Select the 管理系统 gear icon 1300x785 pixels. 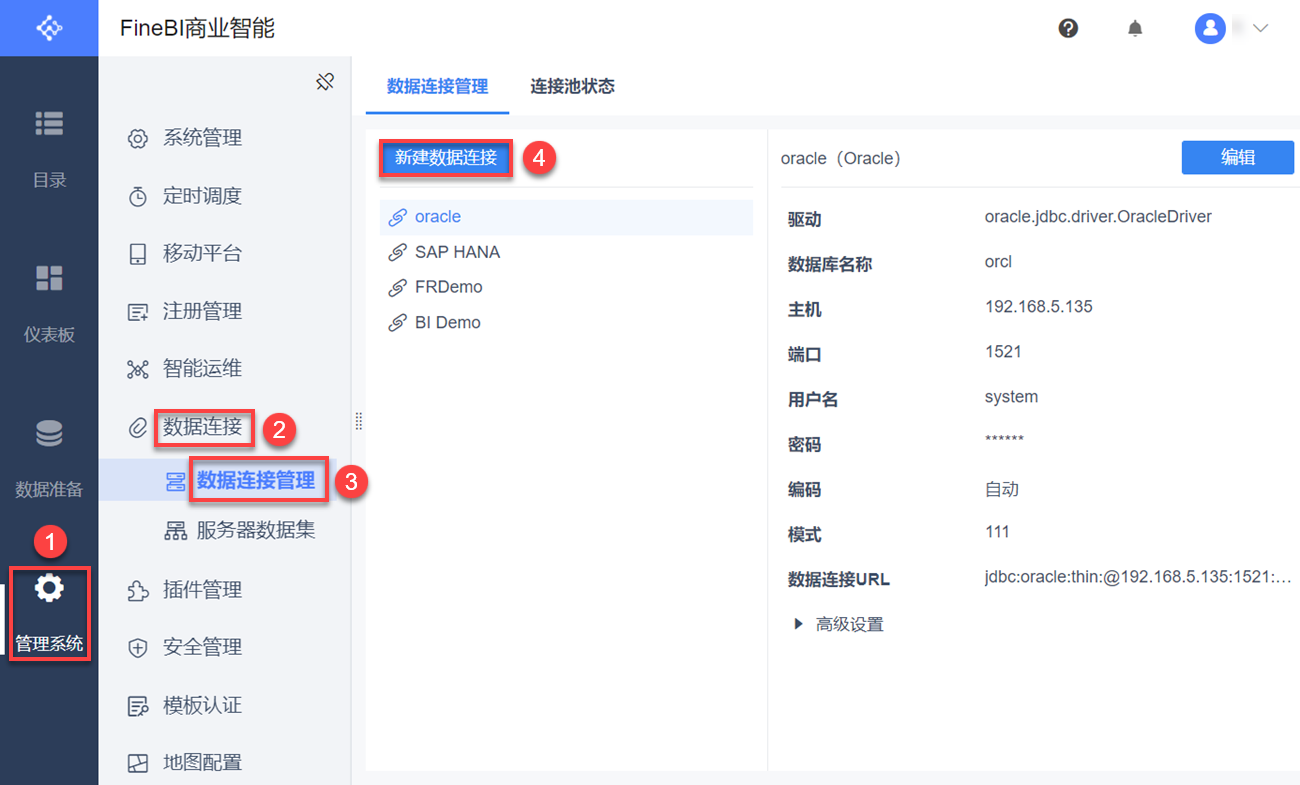(49, 589)
